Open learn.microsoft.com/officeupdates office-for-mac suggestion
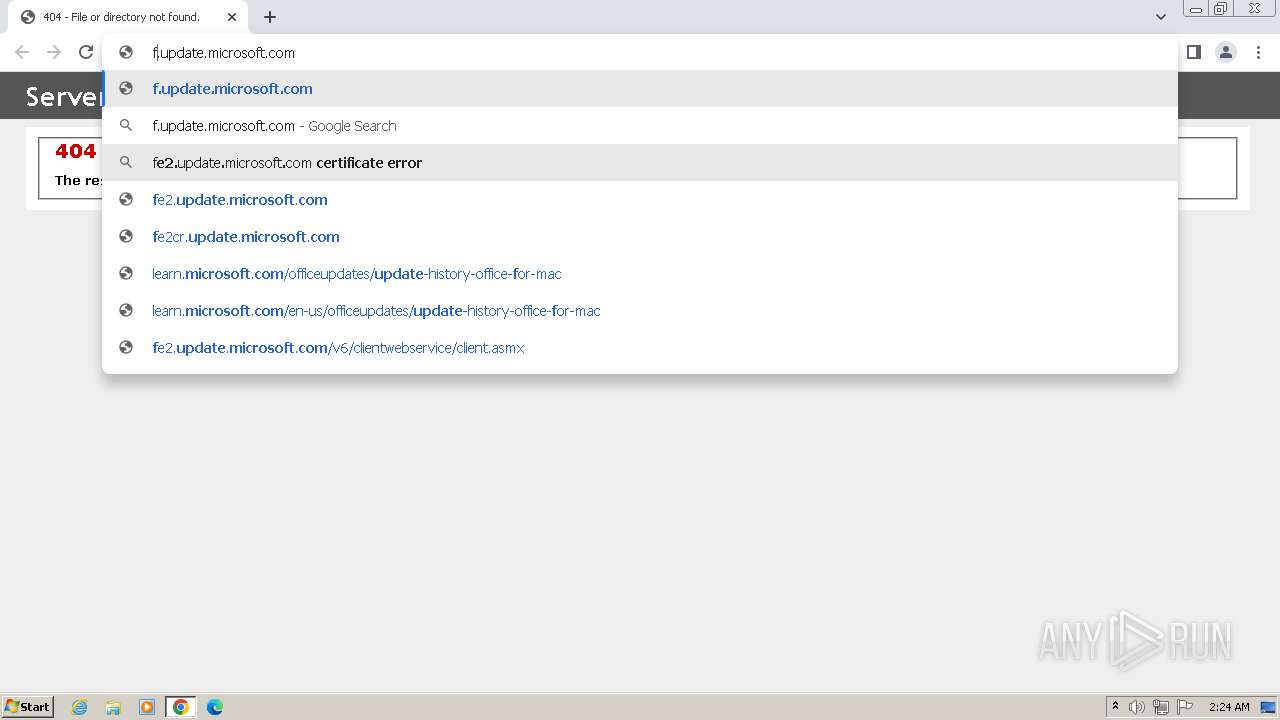 (x=640, y=274)
